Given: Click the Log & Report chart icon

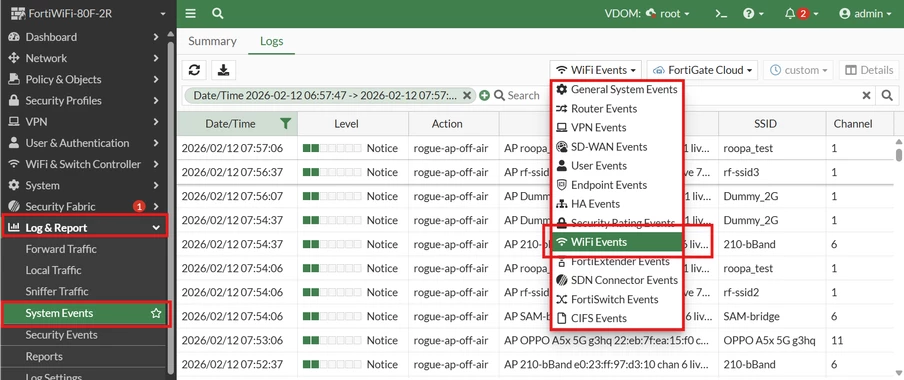Looking at the screenshot, I should [14, 228].
